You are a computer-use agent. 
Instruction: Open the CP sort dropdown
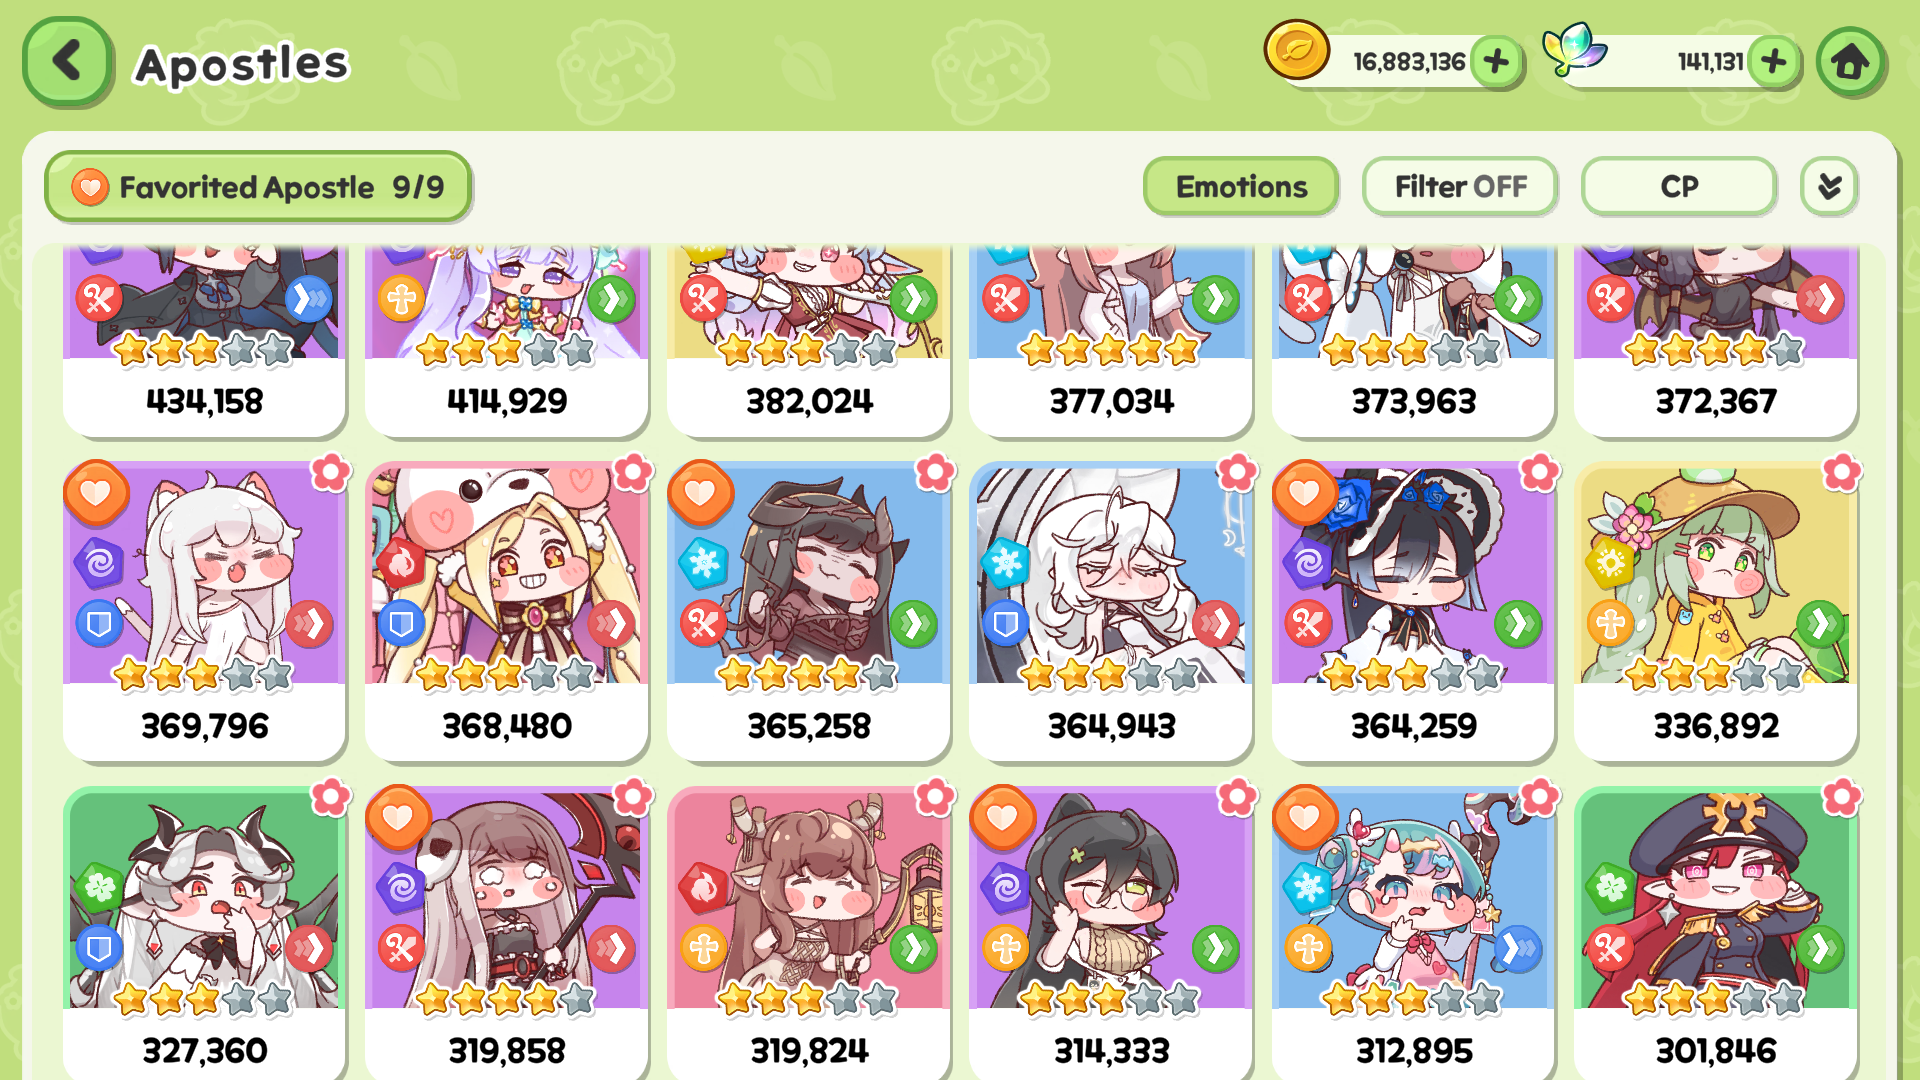(1679, 187)
